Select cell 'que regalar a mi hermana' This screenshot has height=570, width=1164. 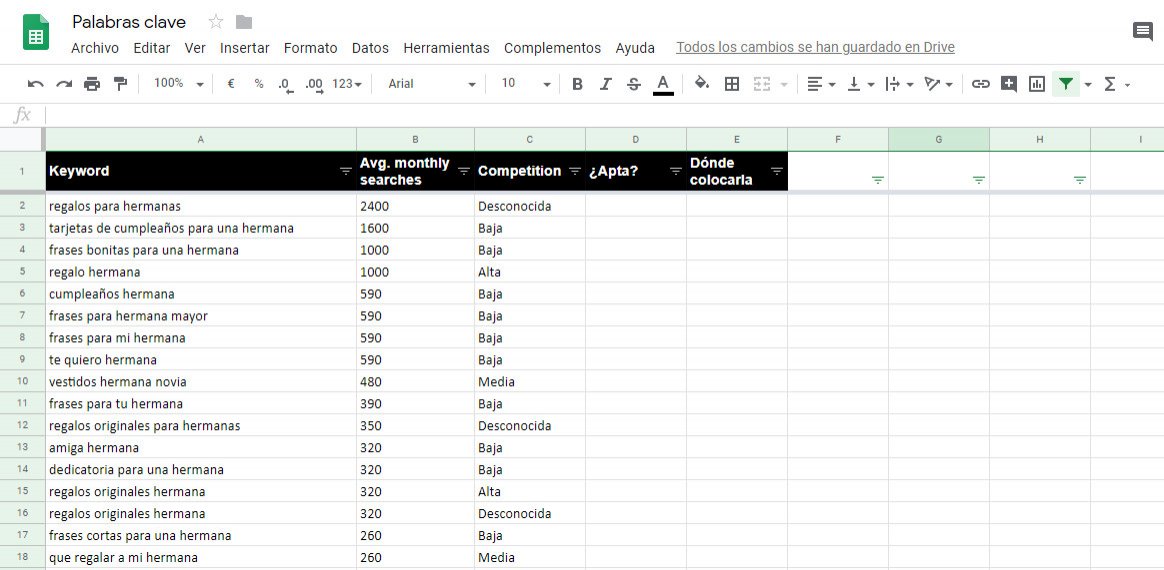point(201,557)
